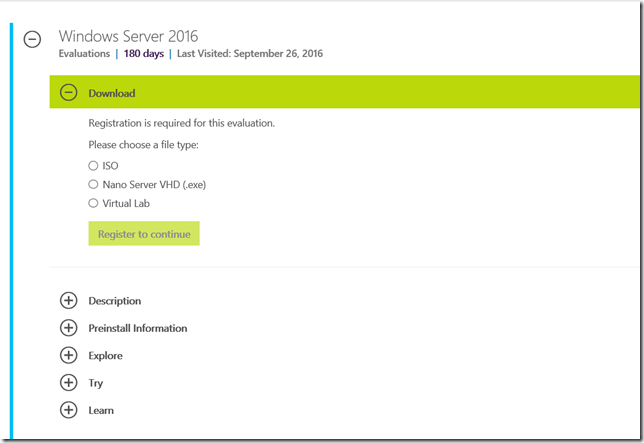Expand the Explore section label
The height and width of the screenshot is (443, 644).
click(x=105, y=355)
